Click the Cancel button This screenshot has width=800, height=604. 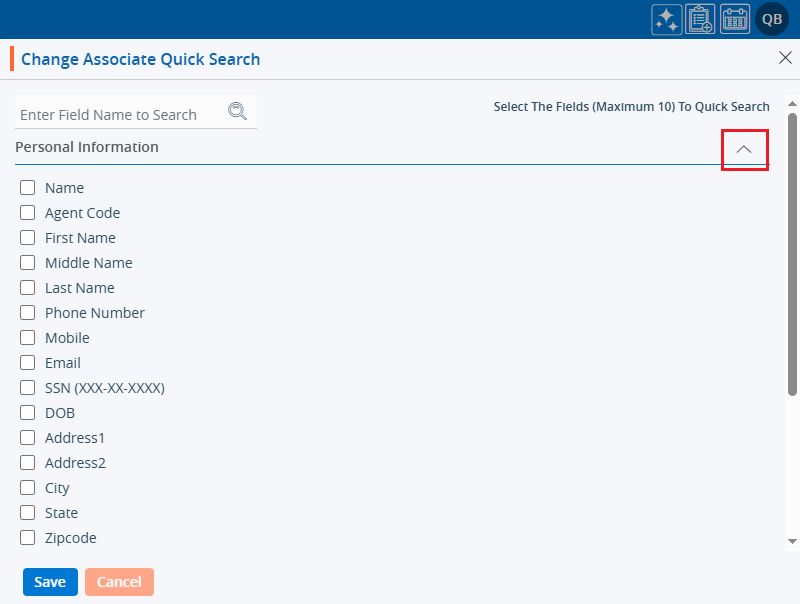[x=119, y=582]
